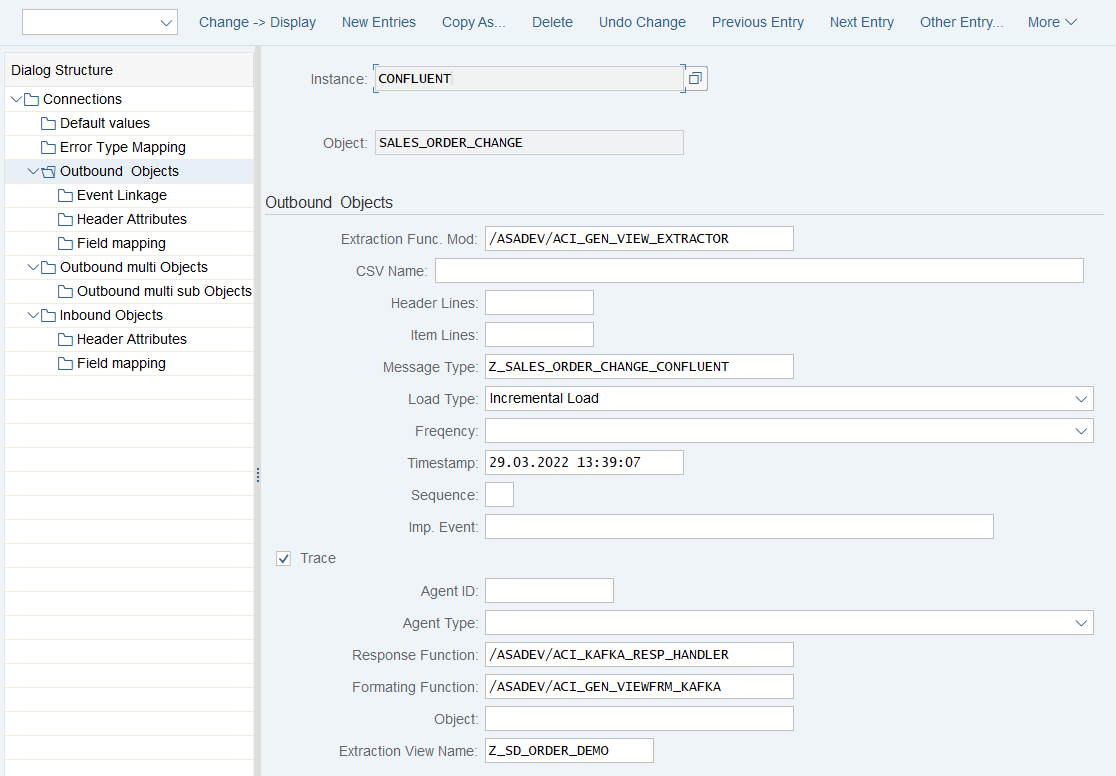Image resolution: width=1116 pixels, height=776 pixels.
Task: Click the Connections folder icon
Action: point(31,99)
